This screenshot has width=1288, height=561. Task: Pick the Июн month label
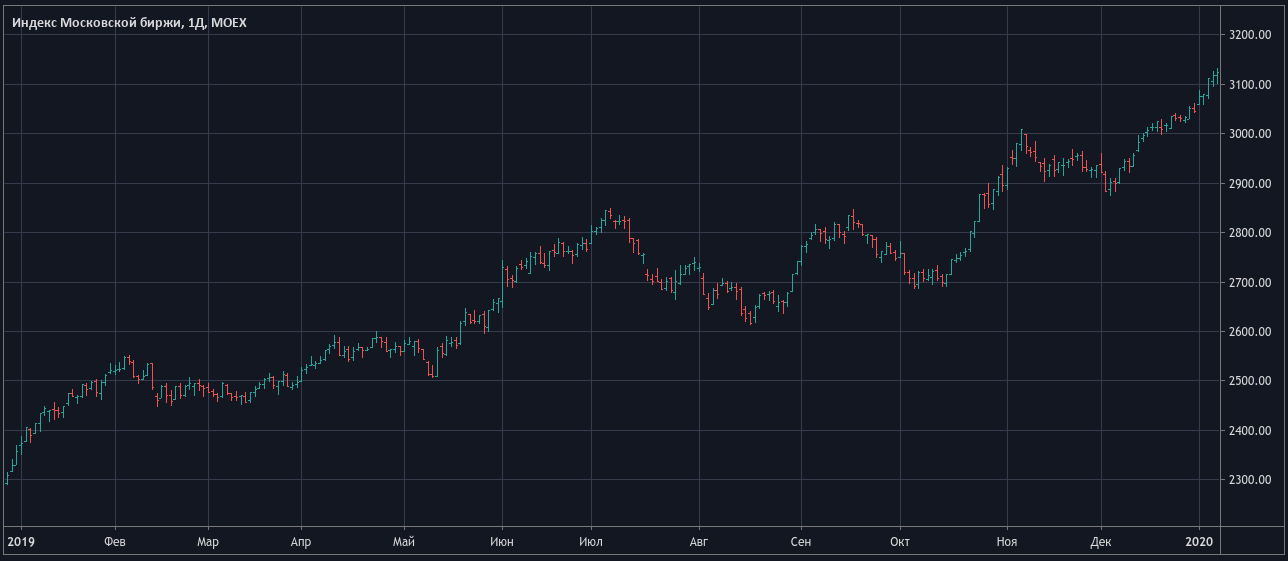pos(503,541)
